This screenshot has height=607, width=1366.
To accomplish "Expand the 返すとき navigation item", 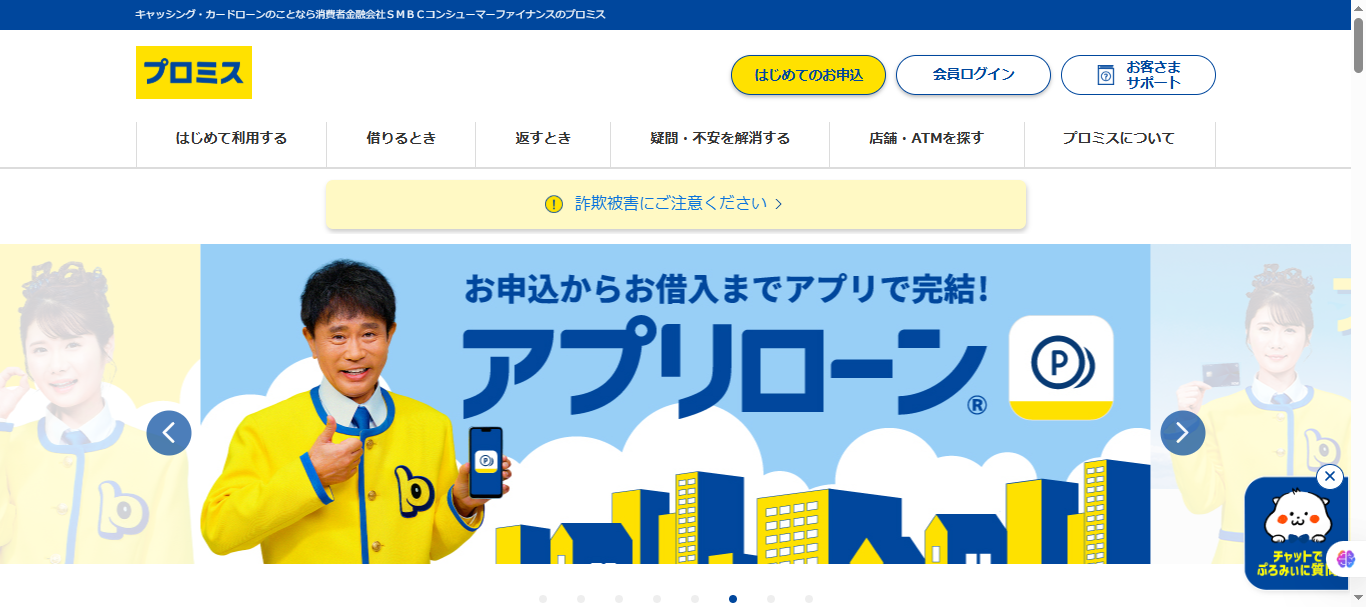I will (543, 139).
